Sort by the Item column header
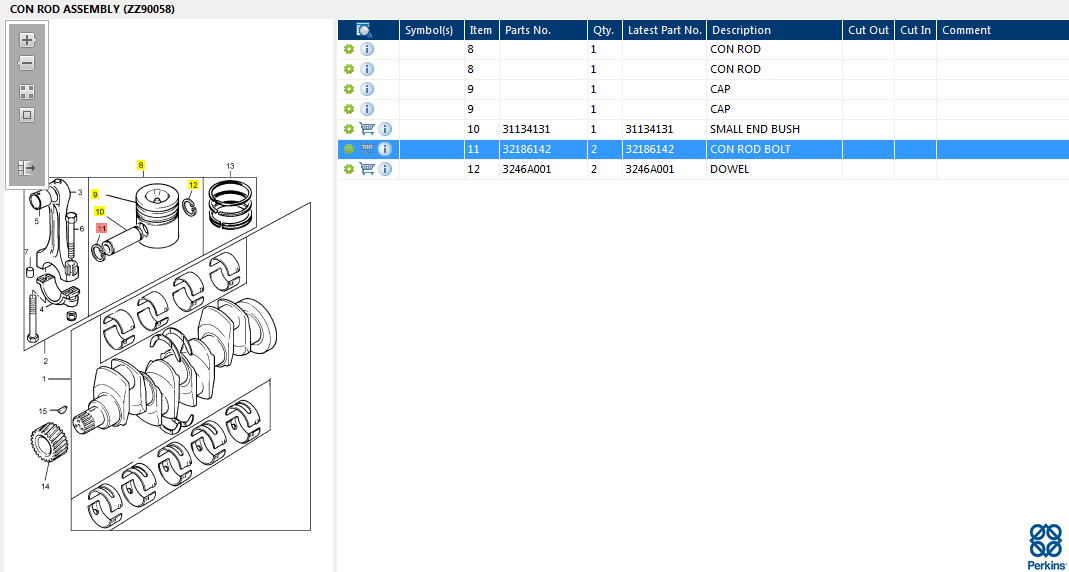The image size is (1069, 572). pos(481,30)
